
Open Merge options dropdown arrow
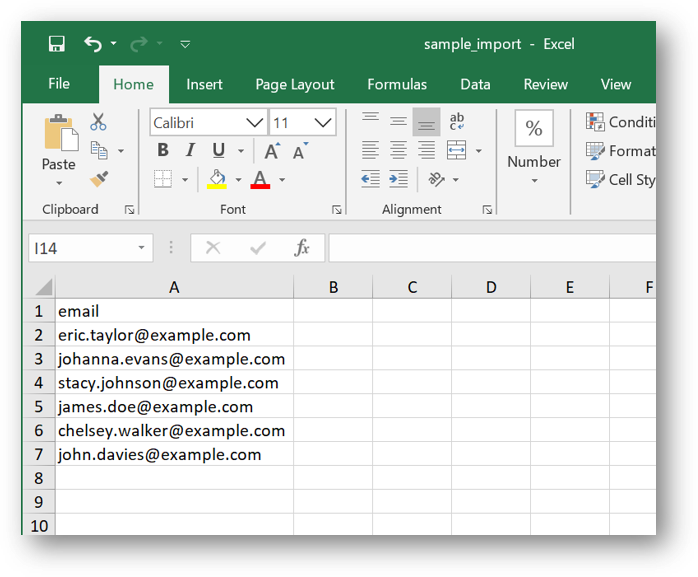click(x=479, y=151)
